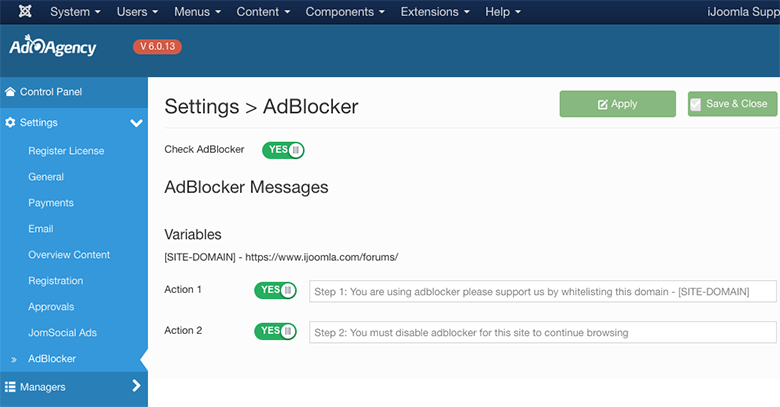Expand the Managers sidebar section
The image size is (780, 407).
click(136, 386)
